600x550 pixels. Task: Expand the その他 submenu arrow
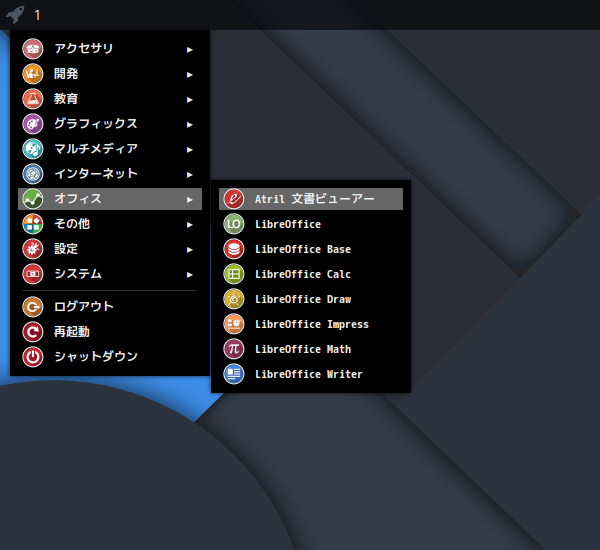[x=189, y=225]
